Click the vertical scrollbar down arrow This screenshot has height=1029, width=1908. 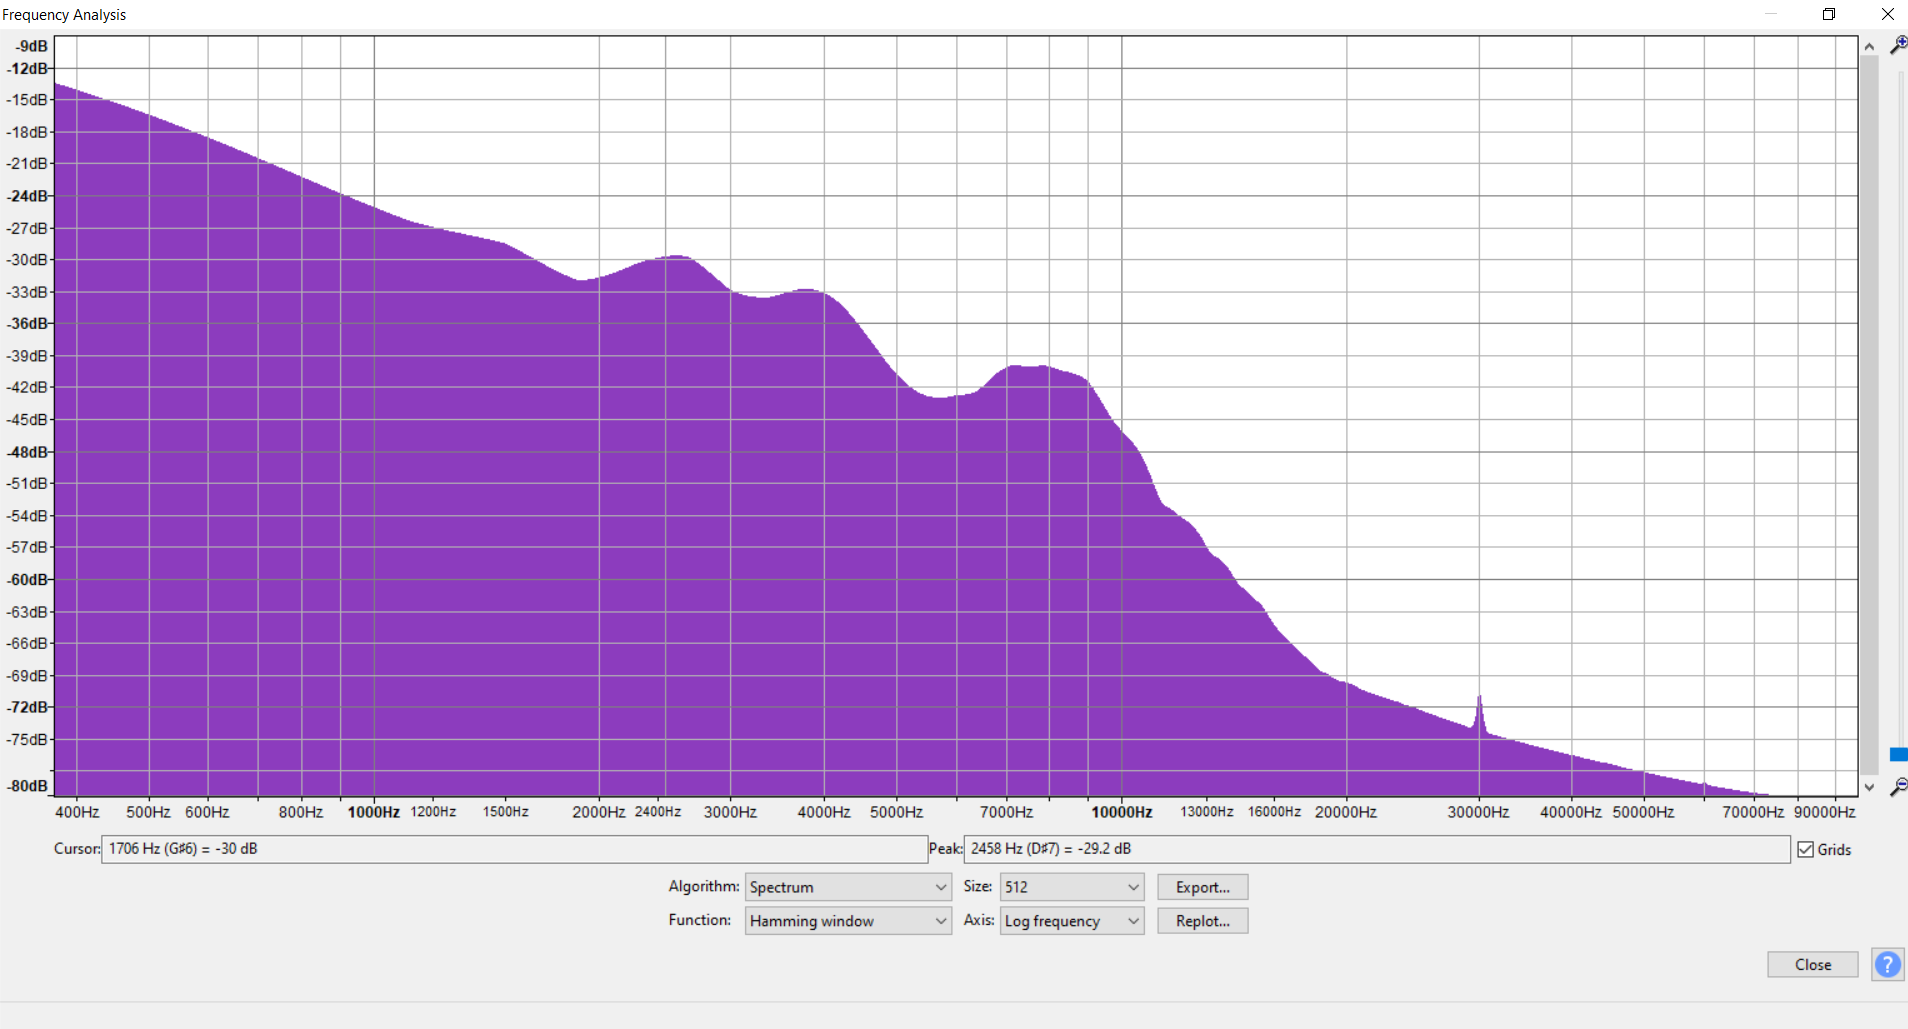(1869, 787)
